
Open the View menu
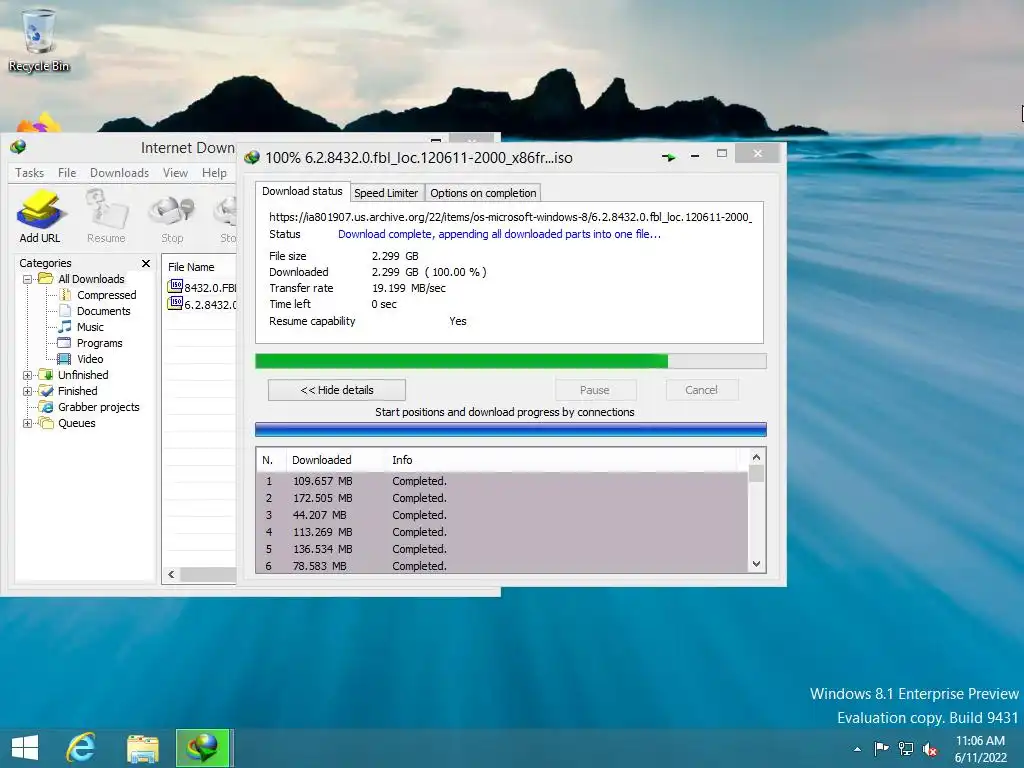click(x=175, y=172)
